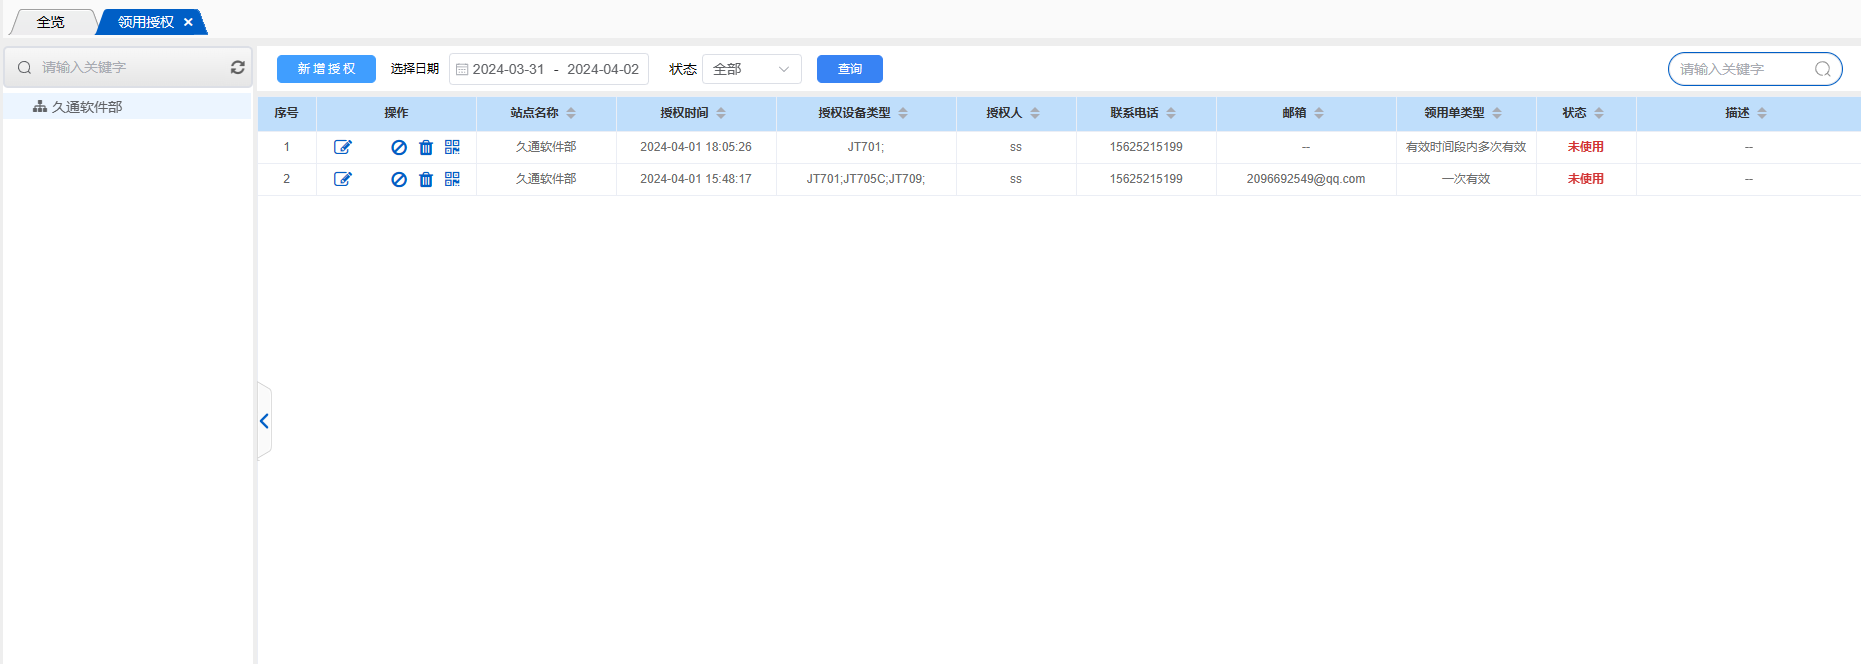1861x664 pixels.
Task: Close the 领用授权 tab
Action: [x=188, y=22]
